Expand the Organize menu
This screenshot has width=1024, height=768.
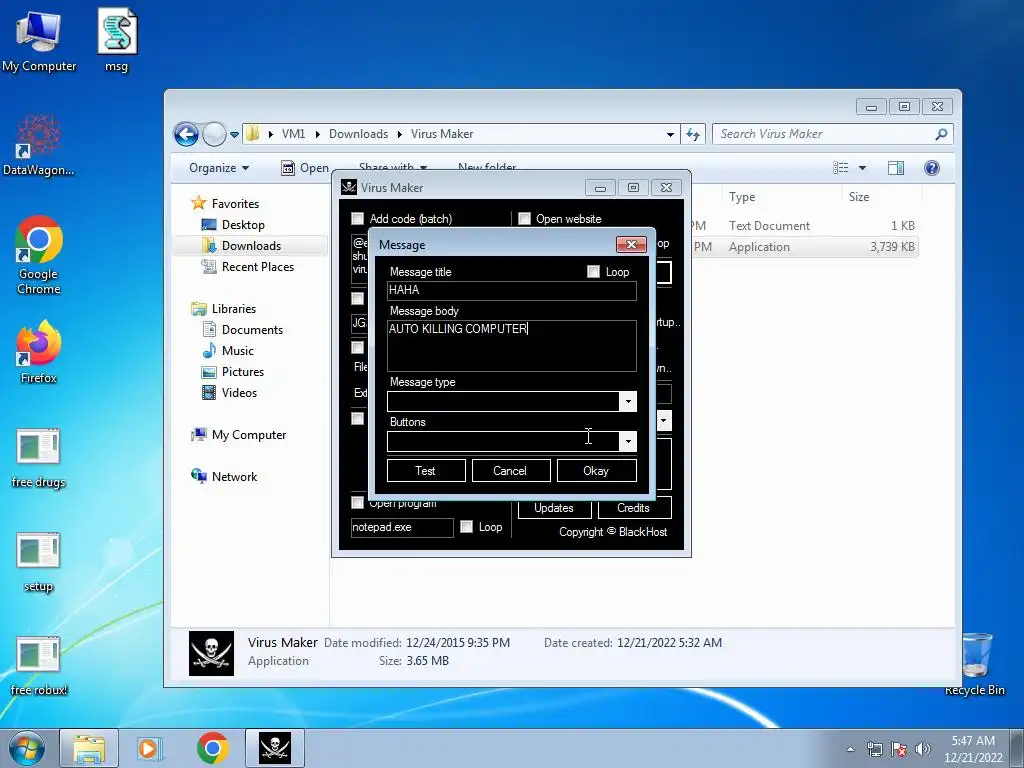coord(219,168)
